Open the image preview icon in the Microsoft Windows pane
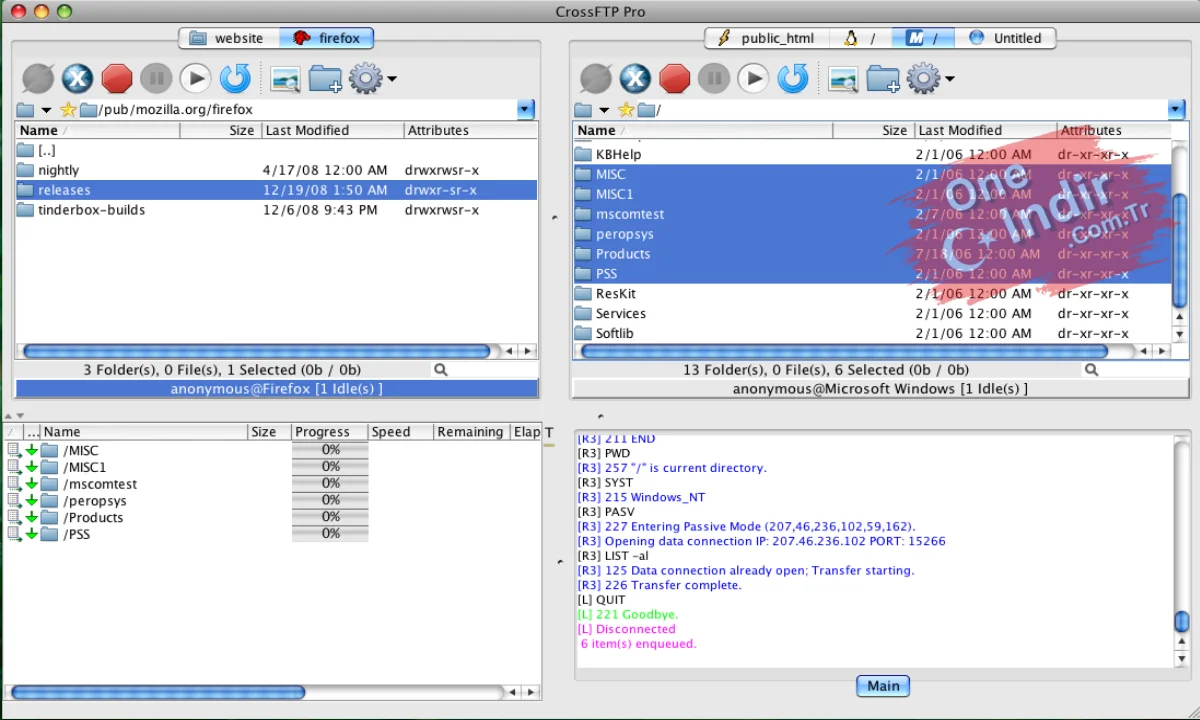The image size is (1200, 720). click(843, 79)
